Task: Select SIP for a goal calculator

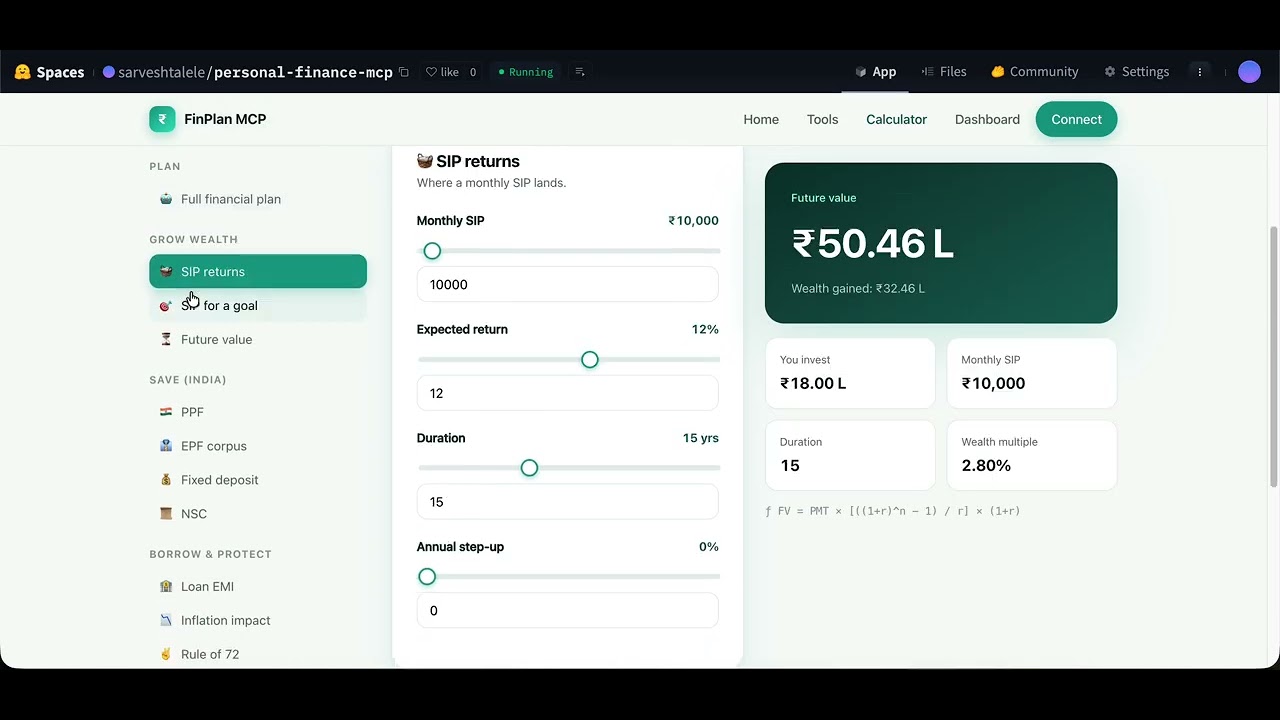Action: 258,306
